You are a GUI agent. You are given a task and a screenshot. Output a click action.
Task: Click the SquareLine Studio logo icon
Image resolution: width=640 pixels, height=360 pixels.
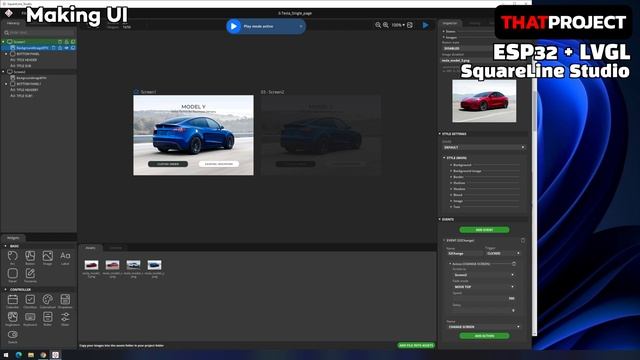(9, 13)
